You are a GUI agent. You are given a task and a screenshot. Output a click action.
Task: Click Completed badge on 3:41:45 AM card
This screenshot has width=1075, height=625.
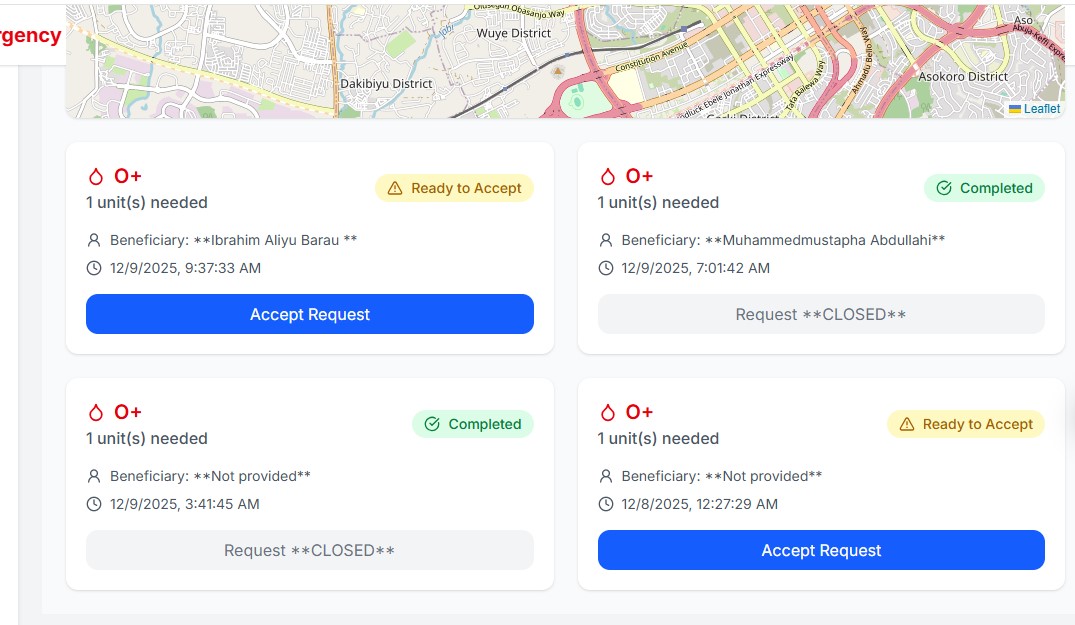click(473, 424)
